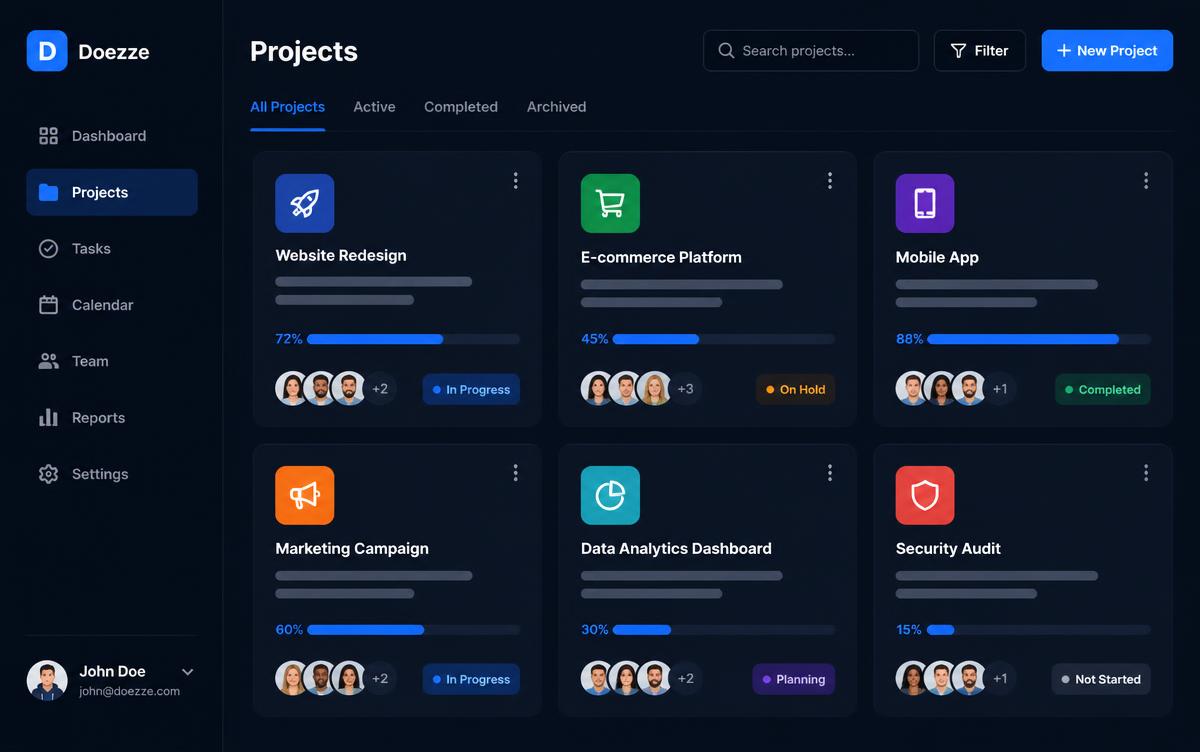1200x752 pixels.
Task: Focus the Search projects field
Action: [811, 51]
